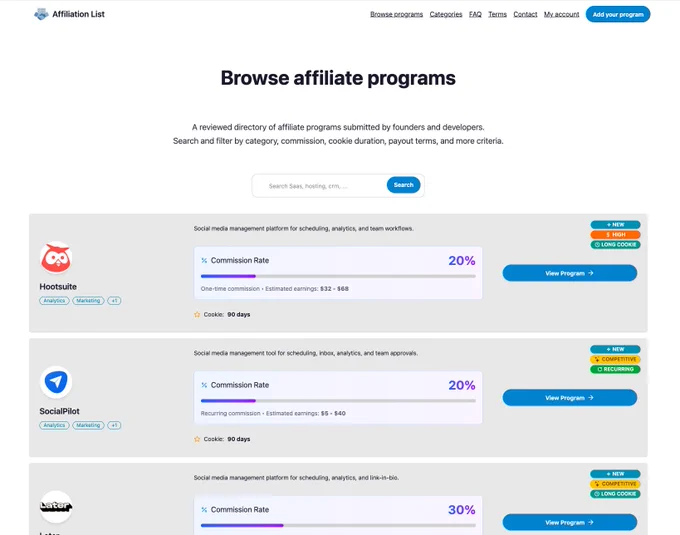Click SocialPilot commission rate progress bar
Viewport: 680px width, 535px height.
coord(338,401)
